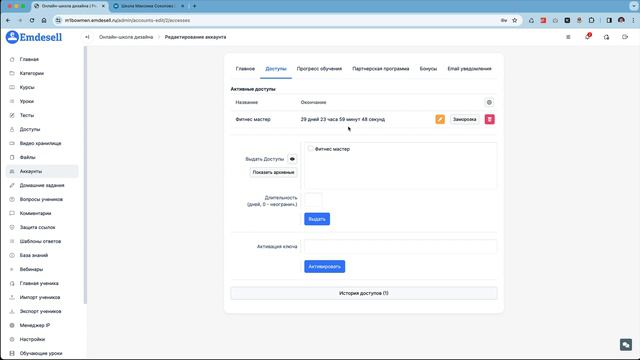Open Менеджер IP in the sidebar
640x360 pixels.
[35, 325]
